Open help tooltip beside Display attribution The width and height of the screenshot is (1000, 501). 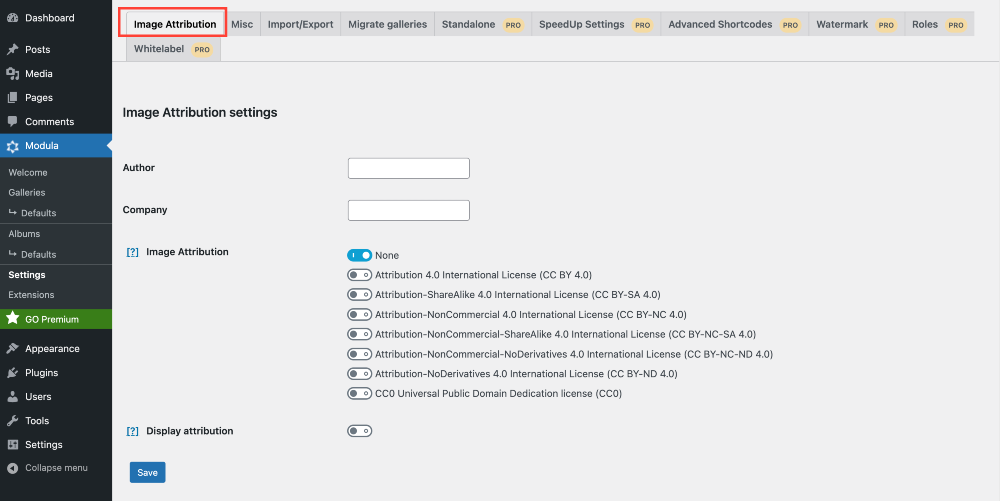click(132, 431)
